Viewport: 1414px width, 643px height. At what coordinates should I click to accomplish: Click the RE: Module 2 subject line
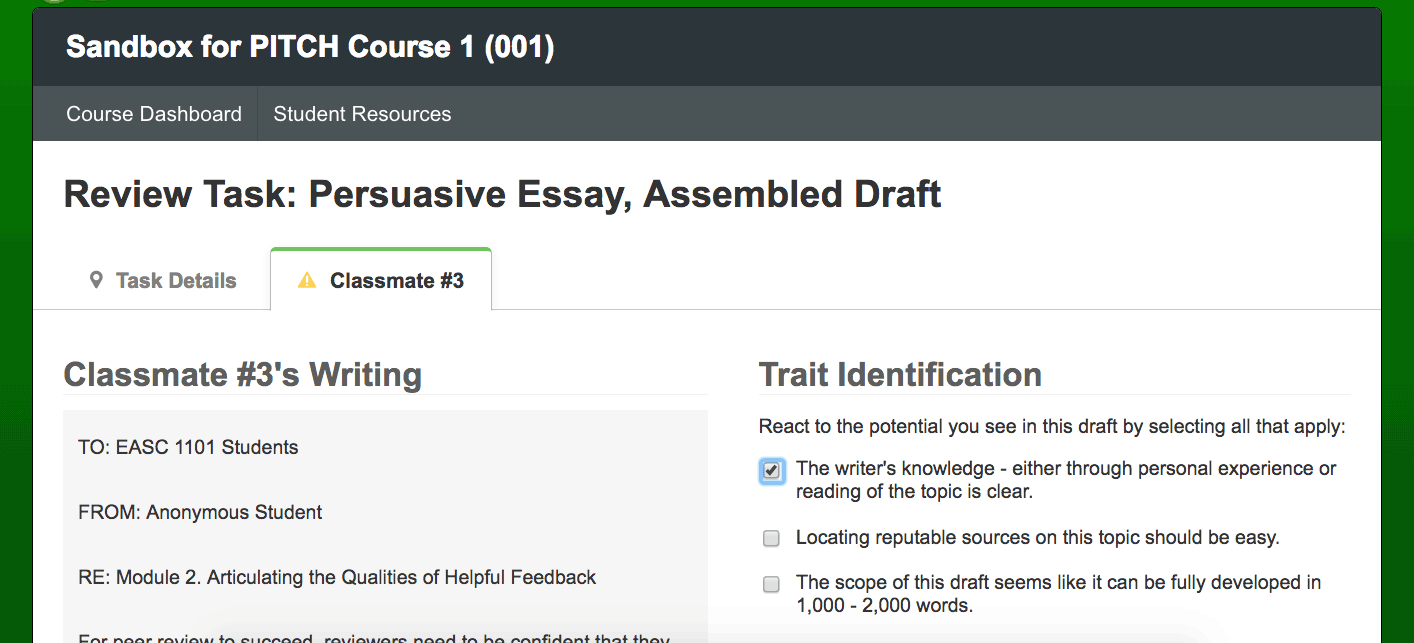[337, 577]
